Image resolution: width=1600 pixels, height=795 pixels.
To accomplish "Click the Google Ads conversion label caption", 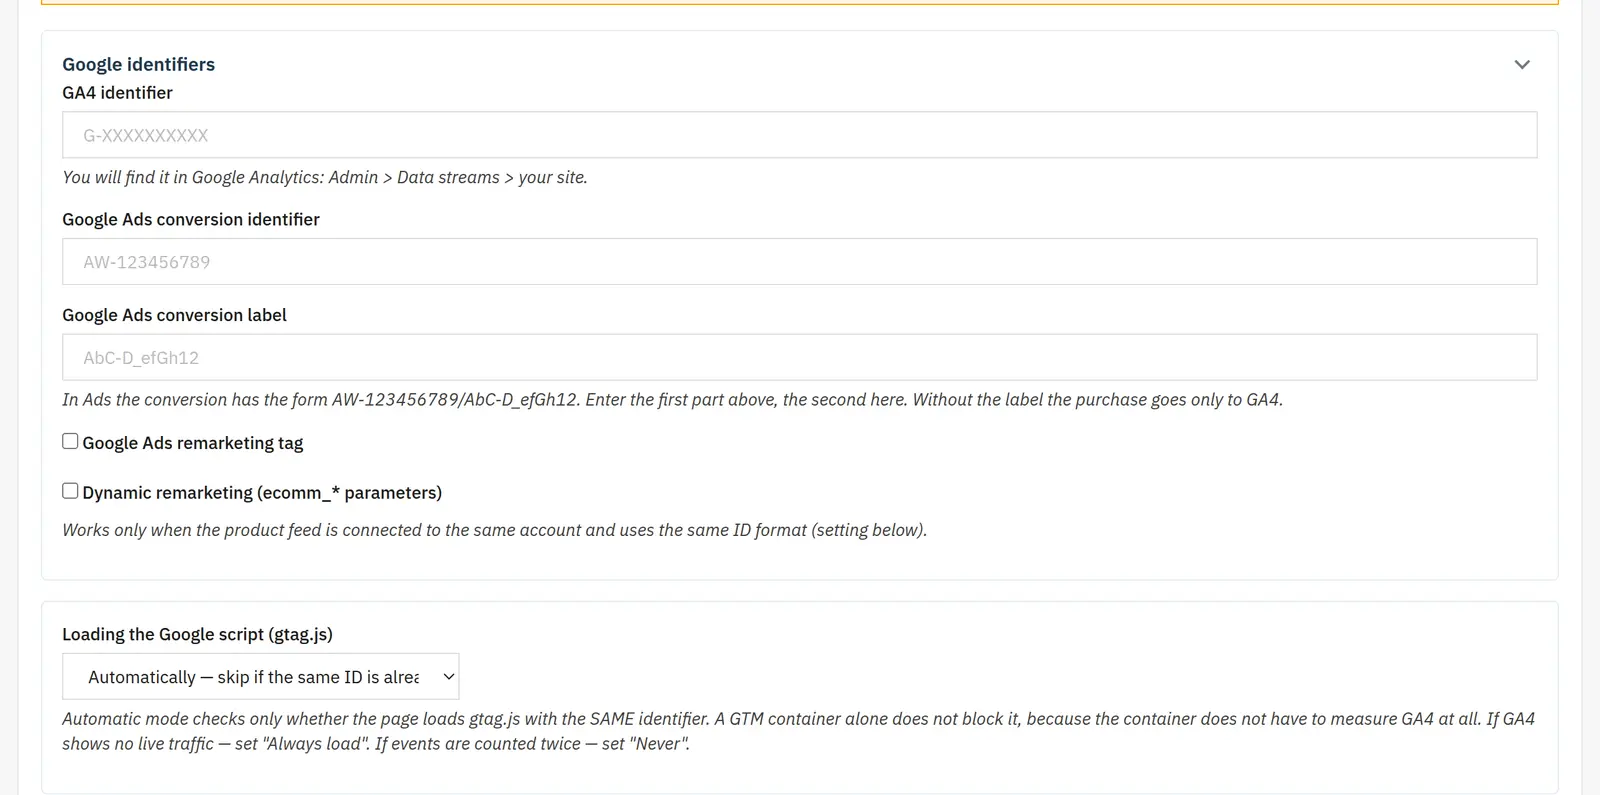I will pyautogui.click(x=174, y=315).
